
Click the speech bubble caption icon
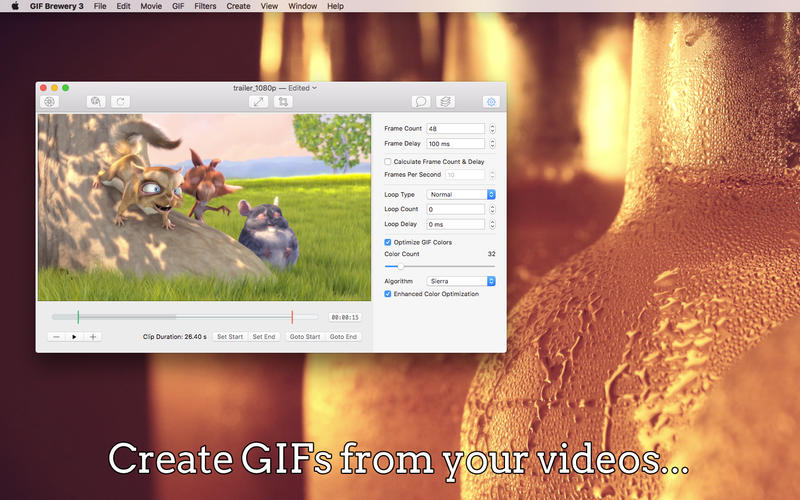click(x=421, y=102)
